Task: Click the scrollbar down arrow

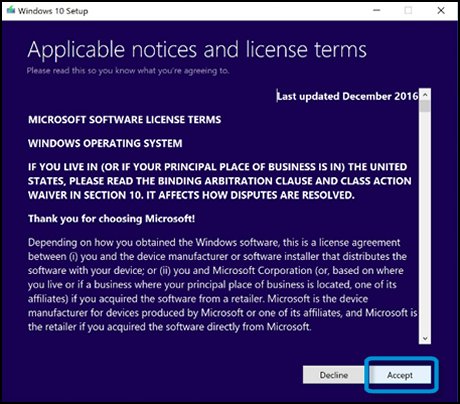Action: (x=425, y=338)
